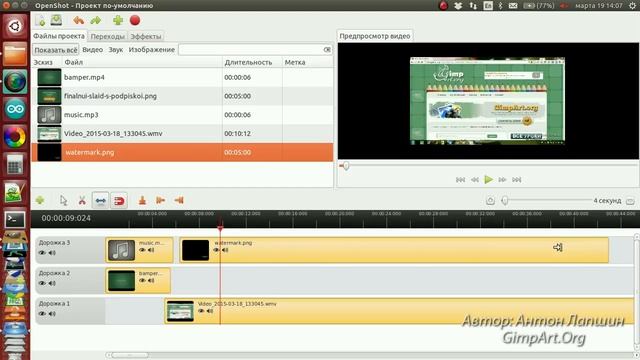Mute audio of Дорожка 1 track
Screen dimensions: 640x360
click(x=52, y=313)
